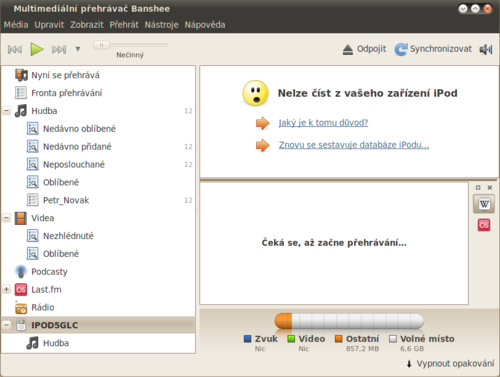
Task: Click the IPOD5GLC iPod device icon
Action: coord(21,325)
